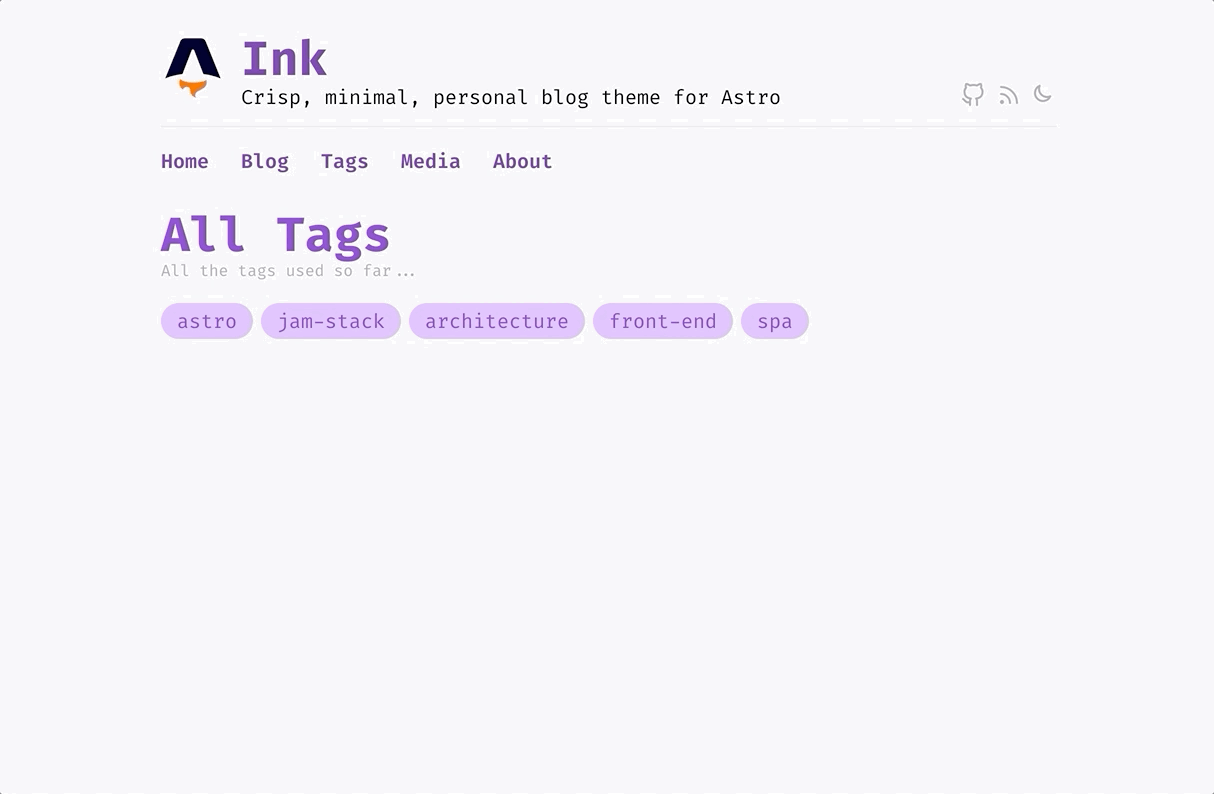Viewport: 1214px width, 794px height.
Task: Go to the Home page
Action: pos(185,161)
